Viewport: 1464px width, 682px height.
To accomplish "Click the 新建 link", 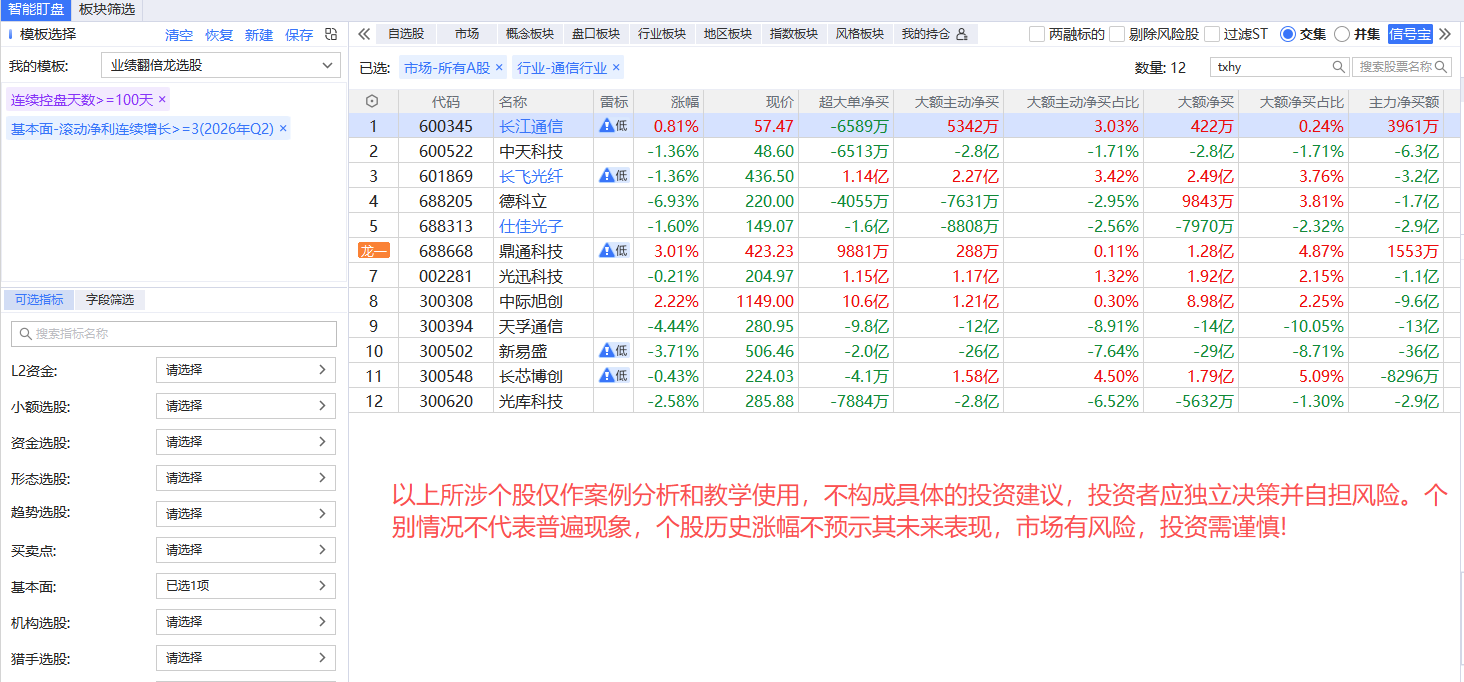I will [259, 35].
